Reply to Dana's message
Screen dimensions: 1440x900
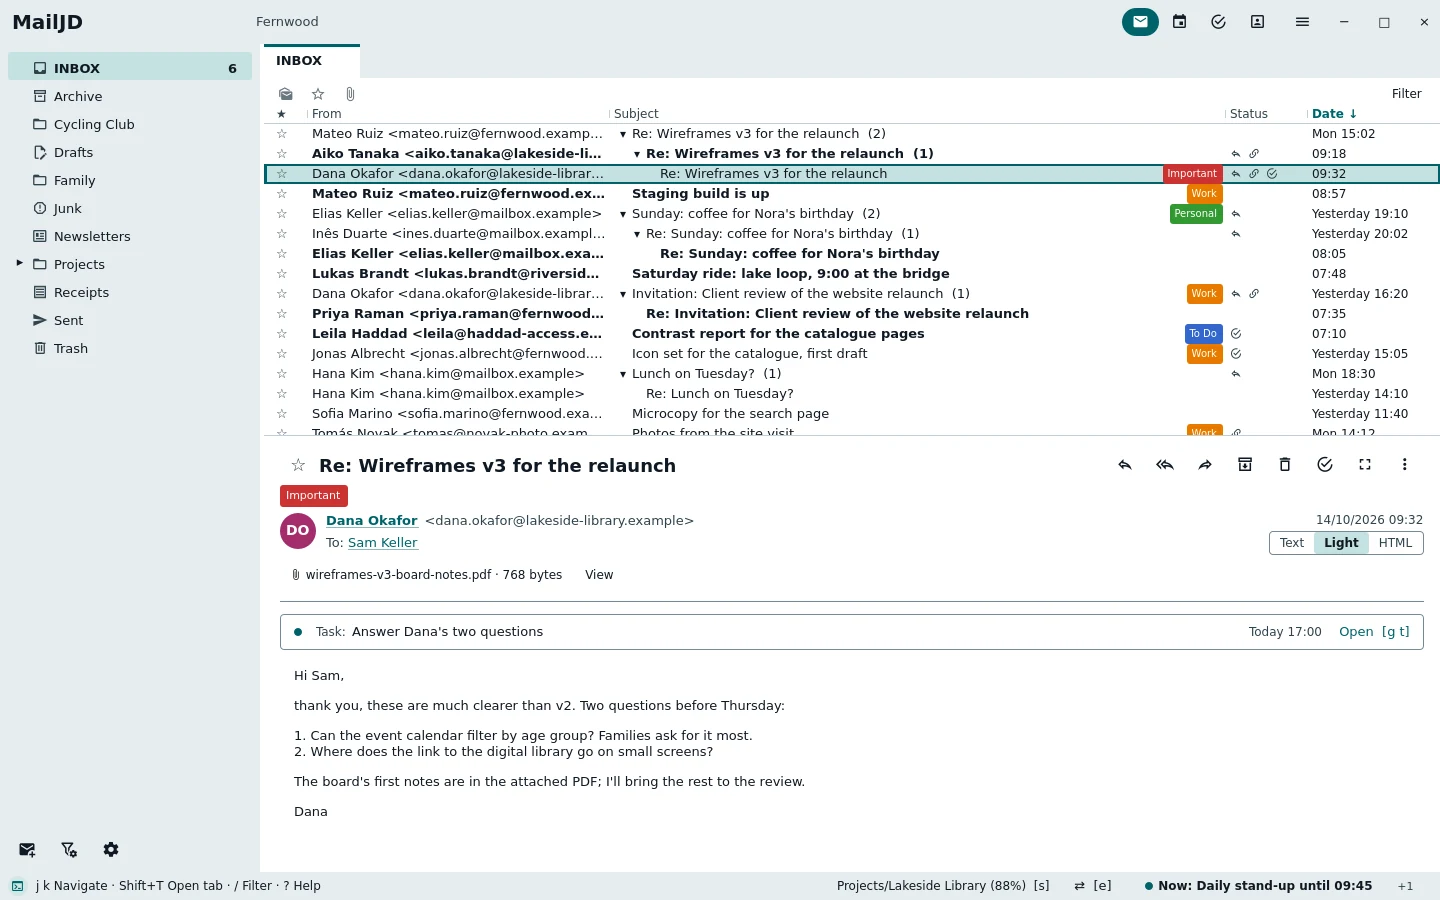pos(1125,465)
